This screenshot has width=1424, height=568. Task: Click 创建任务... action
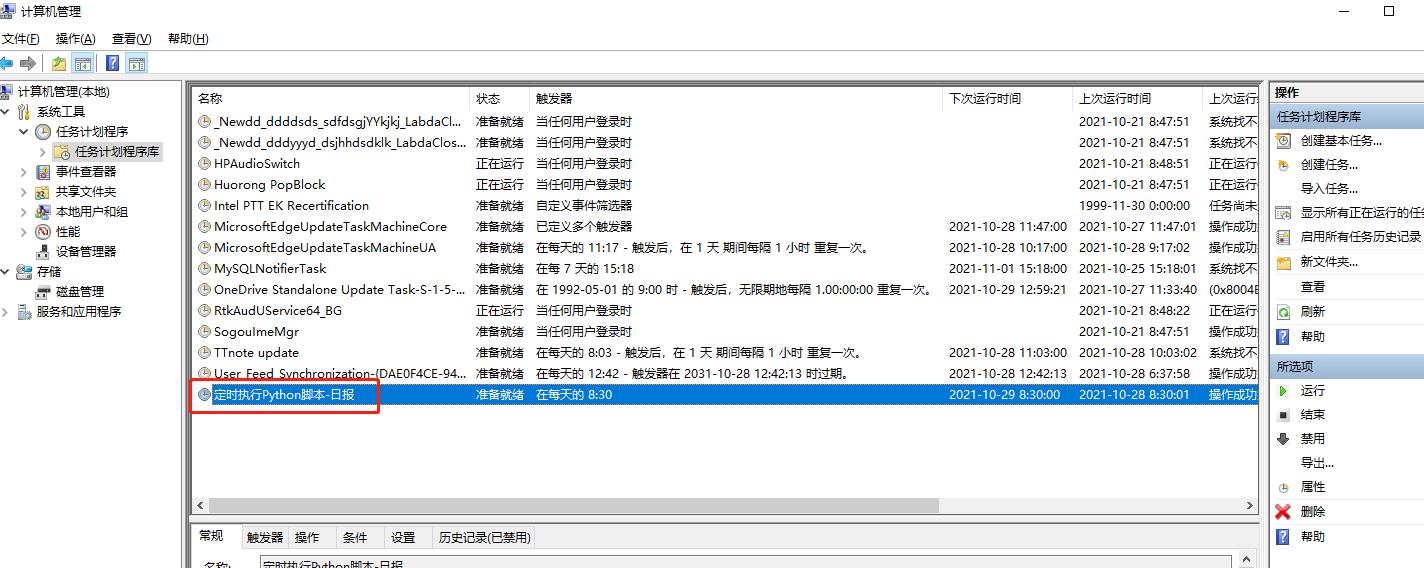coord(1329,165)
